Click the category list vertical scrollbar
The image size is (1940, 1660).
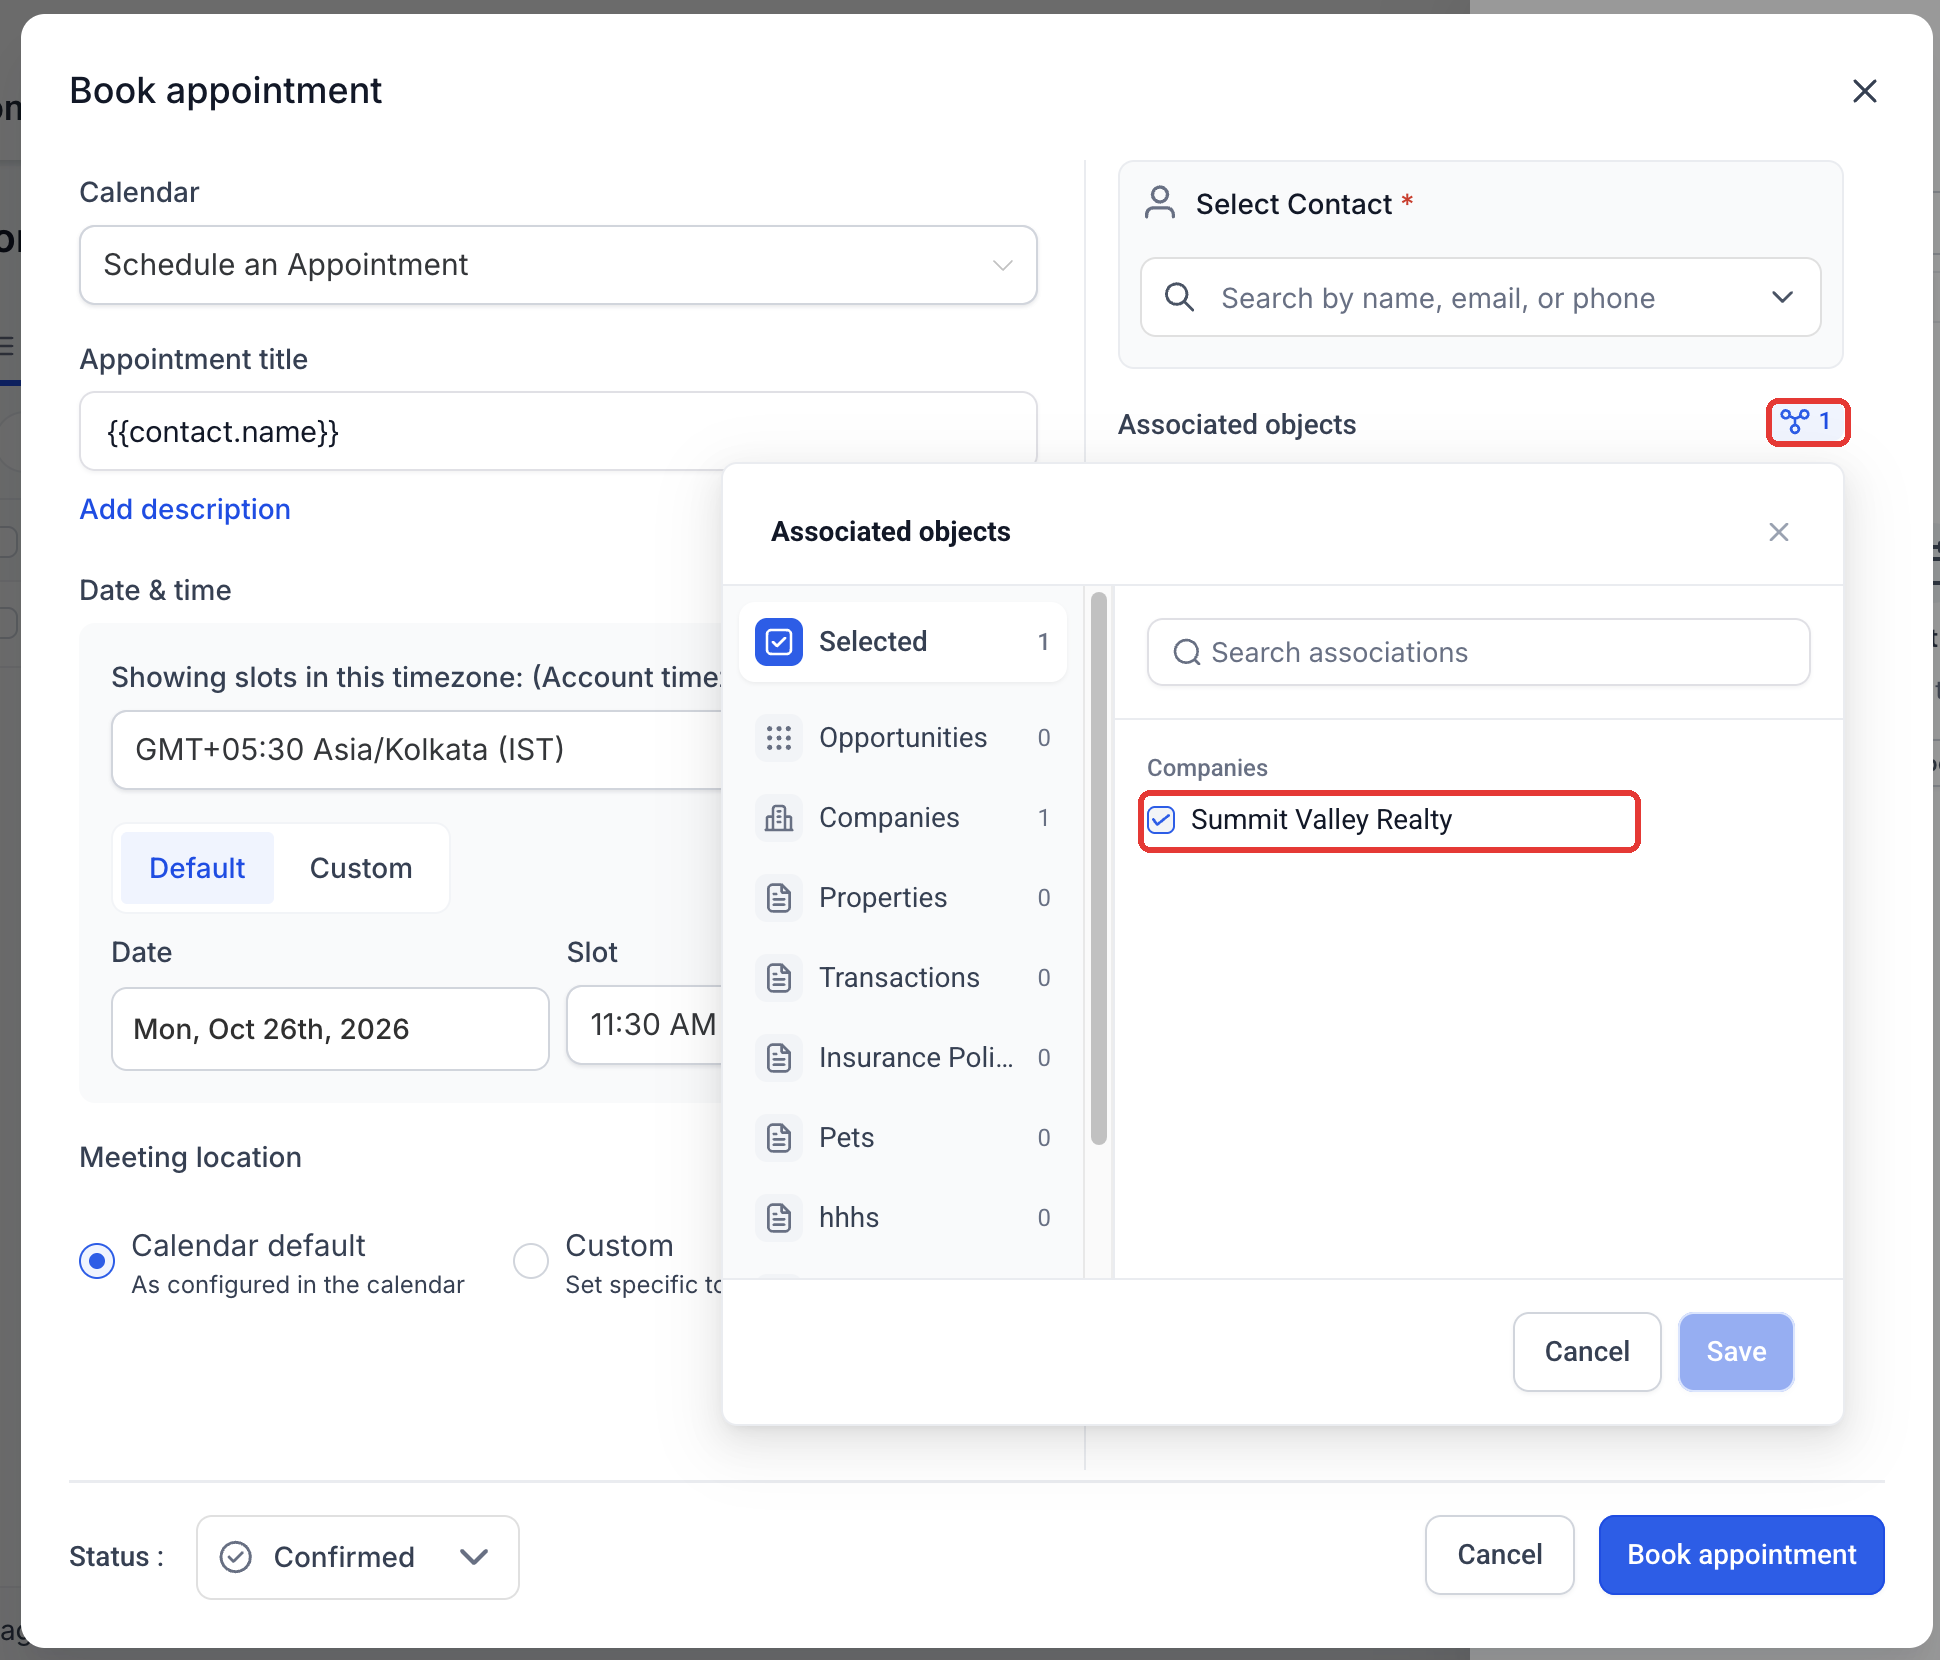click(x=1099, y=868)
